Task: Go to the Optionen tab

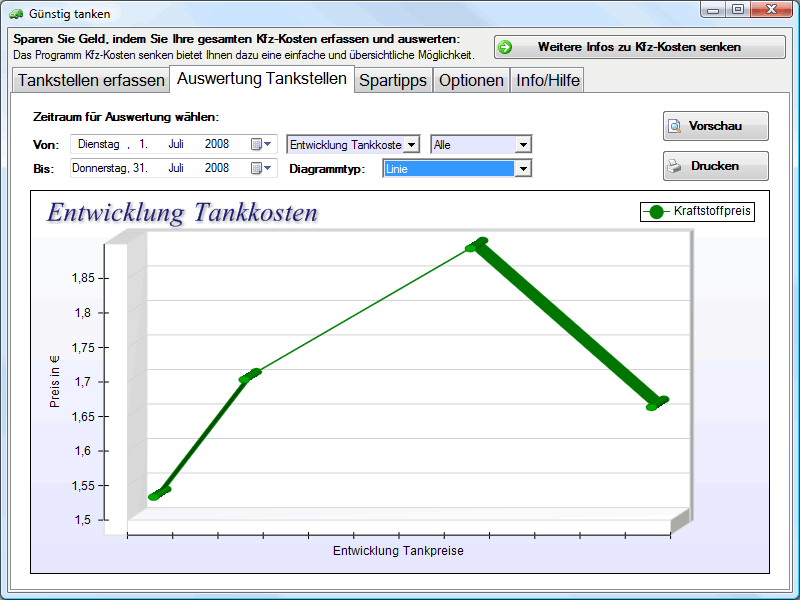Action: click(x=471, y=80)
